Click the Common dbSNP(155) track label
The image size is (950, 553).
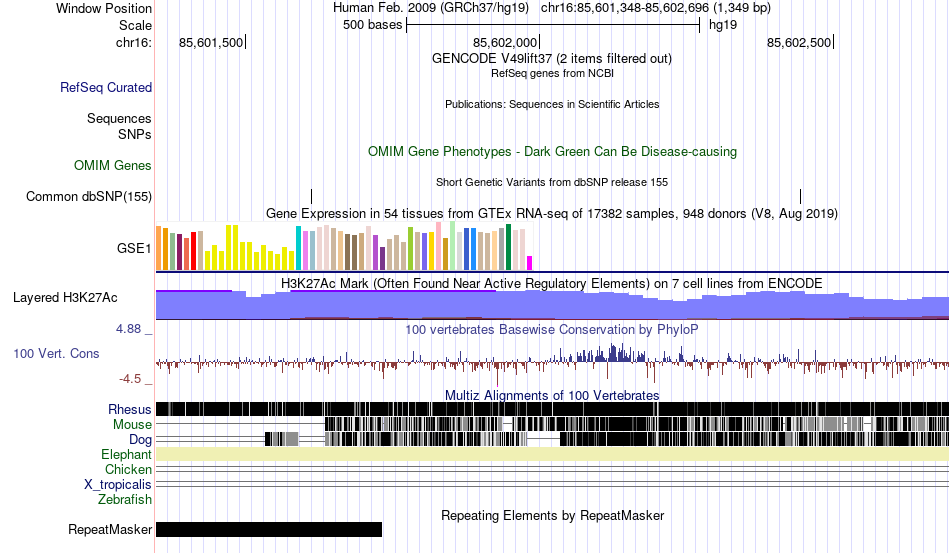[89, 196]
